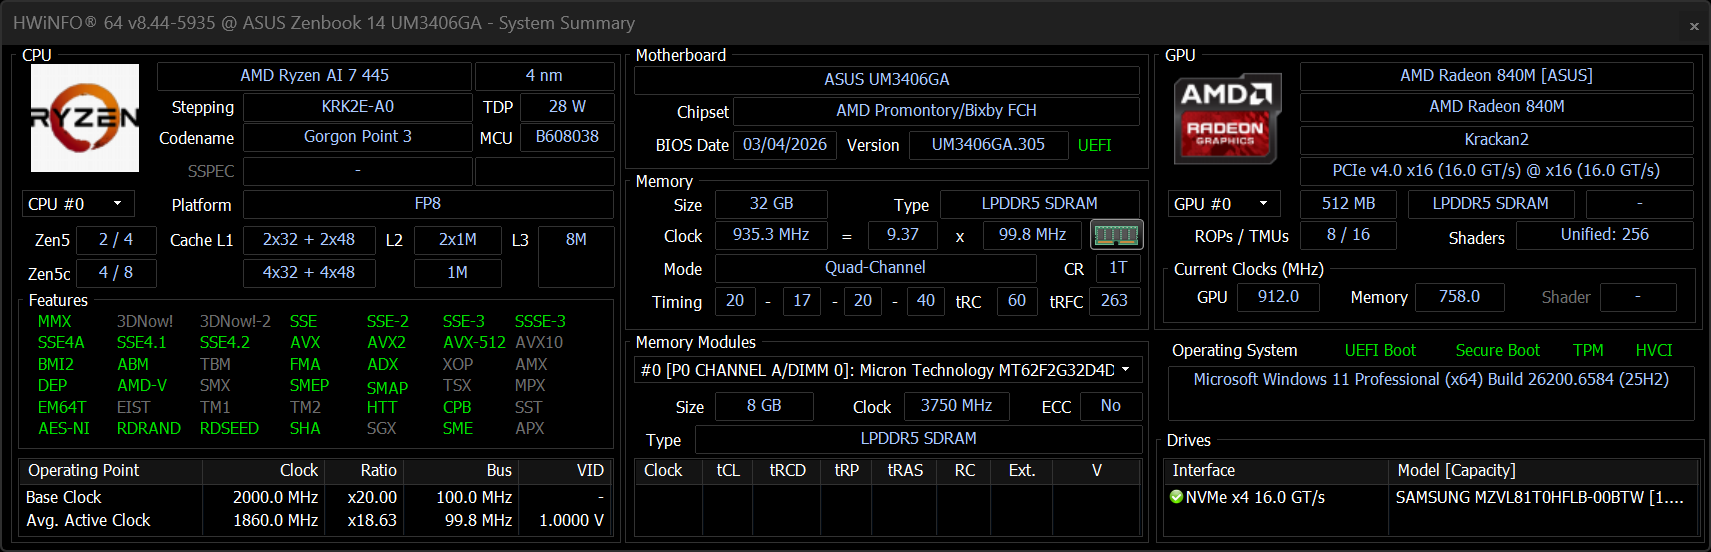Click the Unified: 256 shaders value
The image size is (1711, 552).
(x=1604, y=235)
